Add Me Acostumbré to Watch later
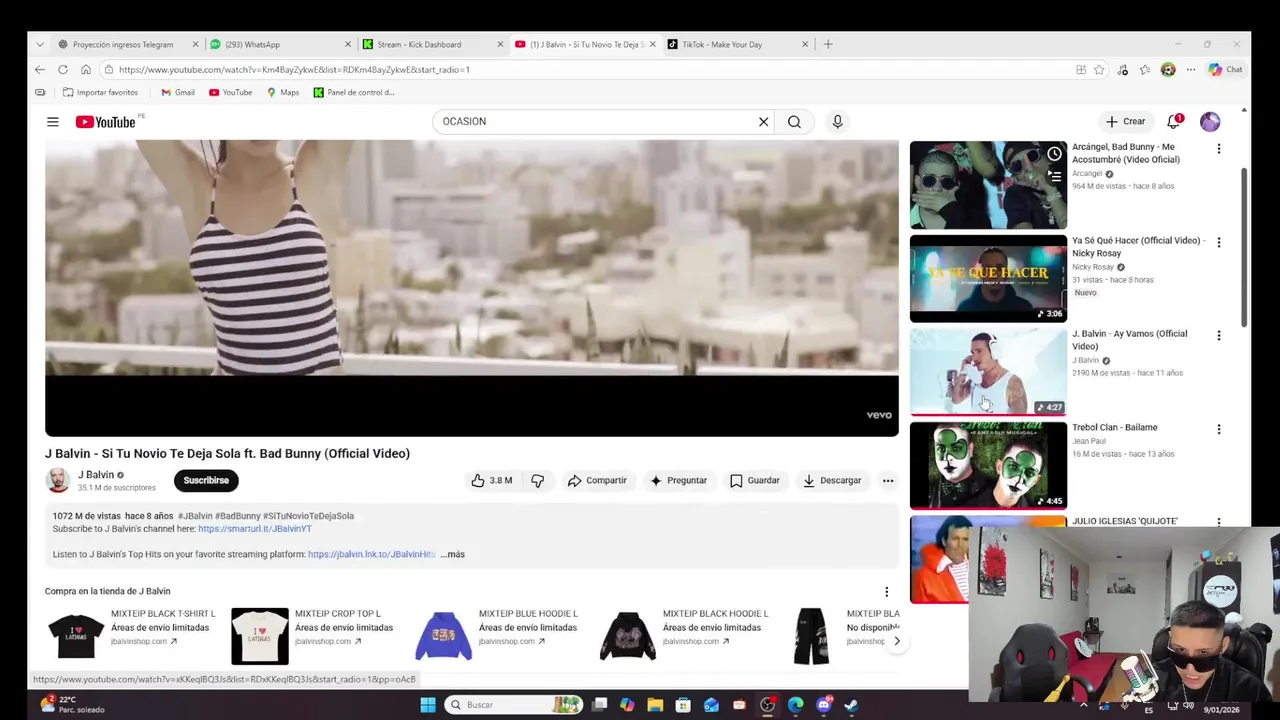The height and width of the screenshot is (720, 1280). tap(1054, 154)
